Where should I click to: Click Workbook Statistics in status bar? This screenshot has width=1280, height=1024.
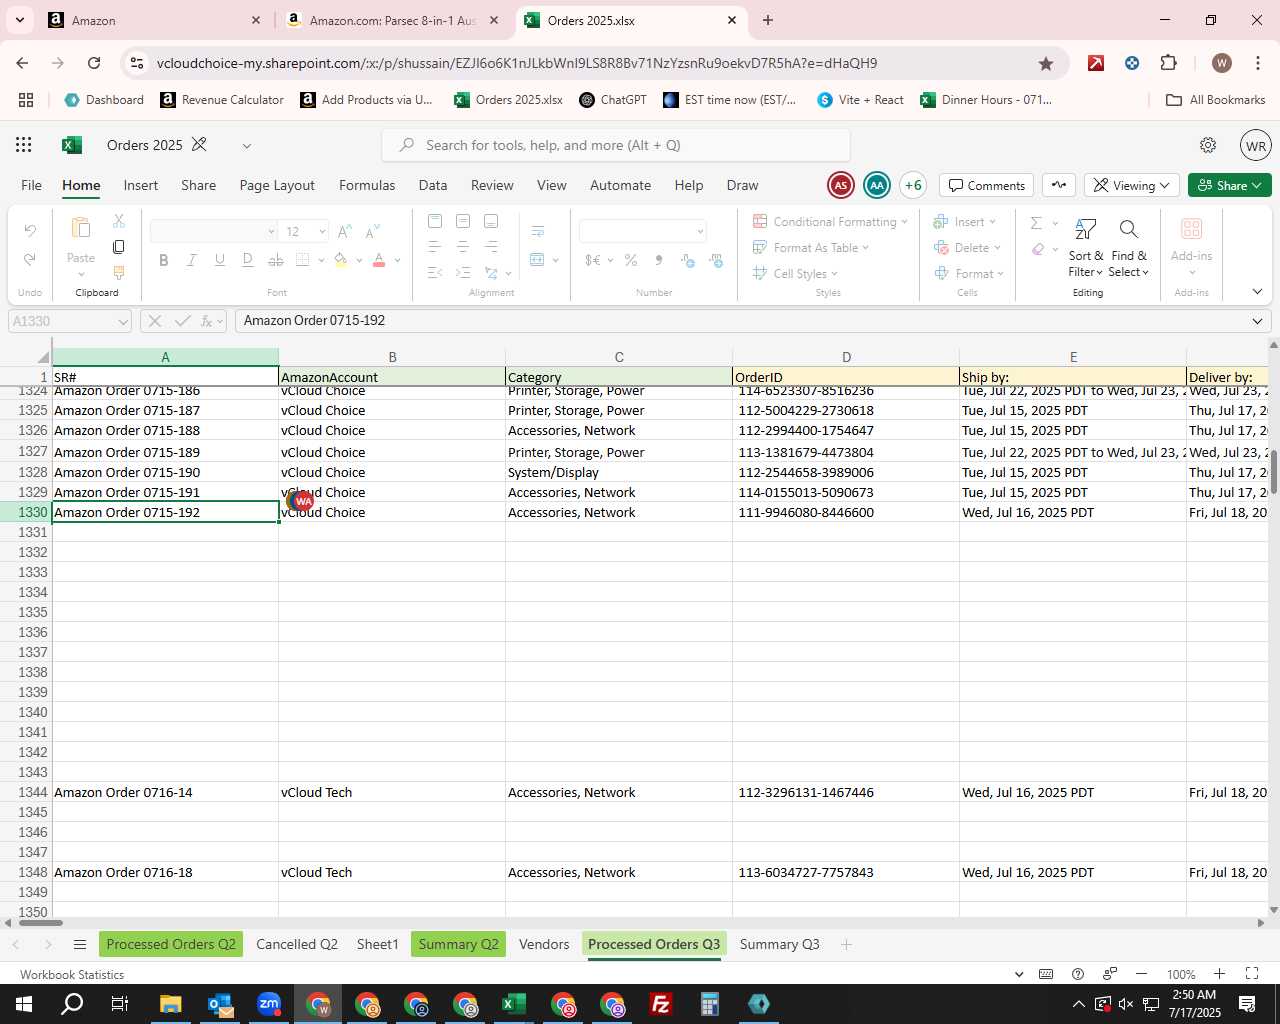72,974
